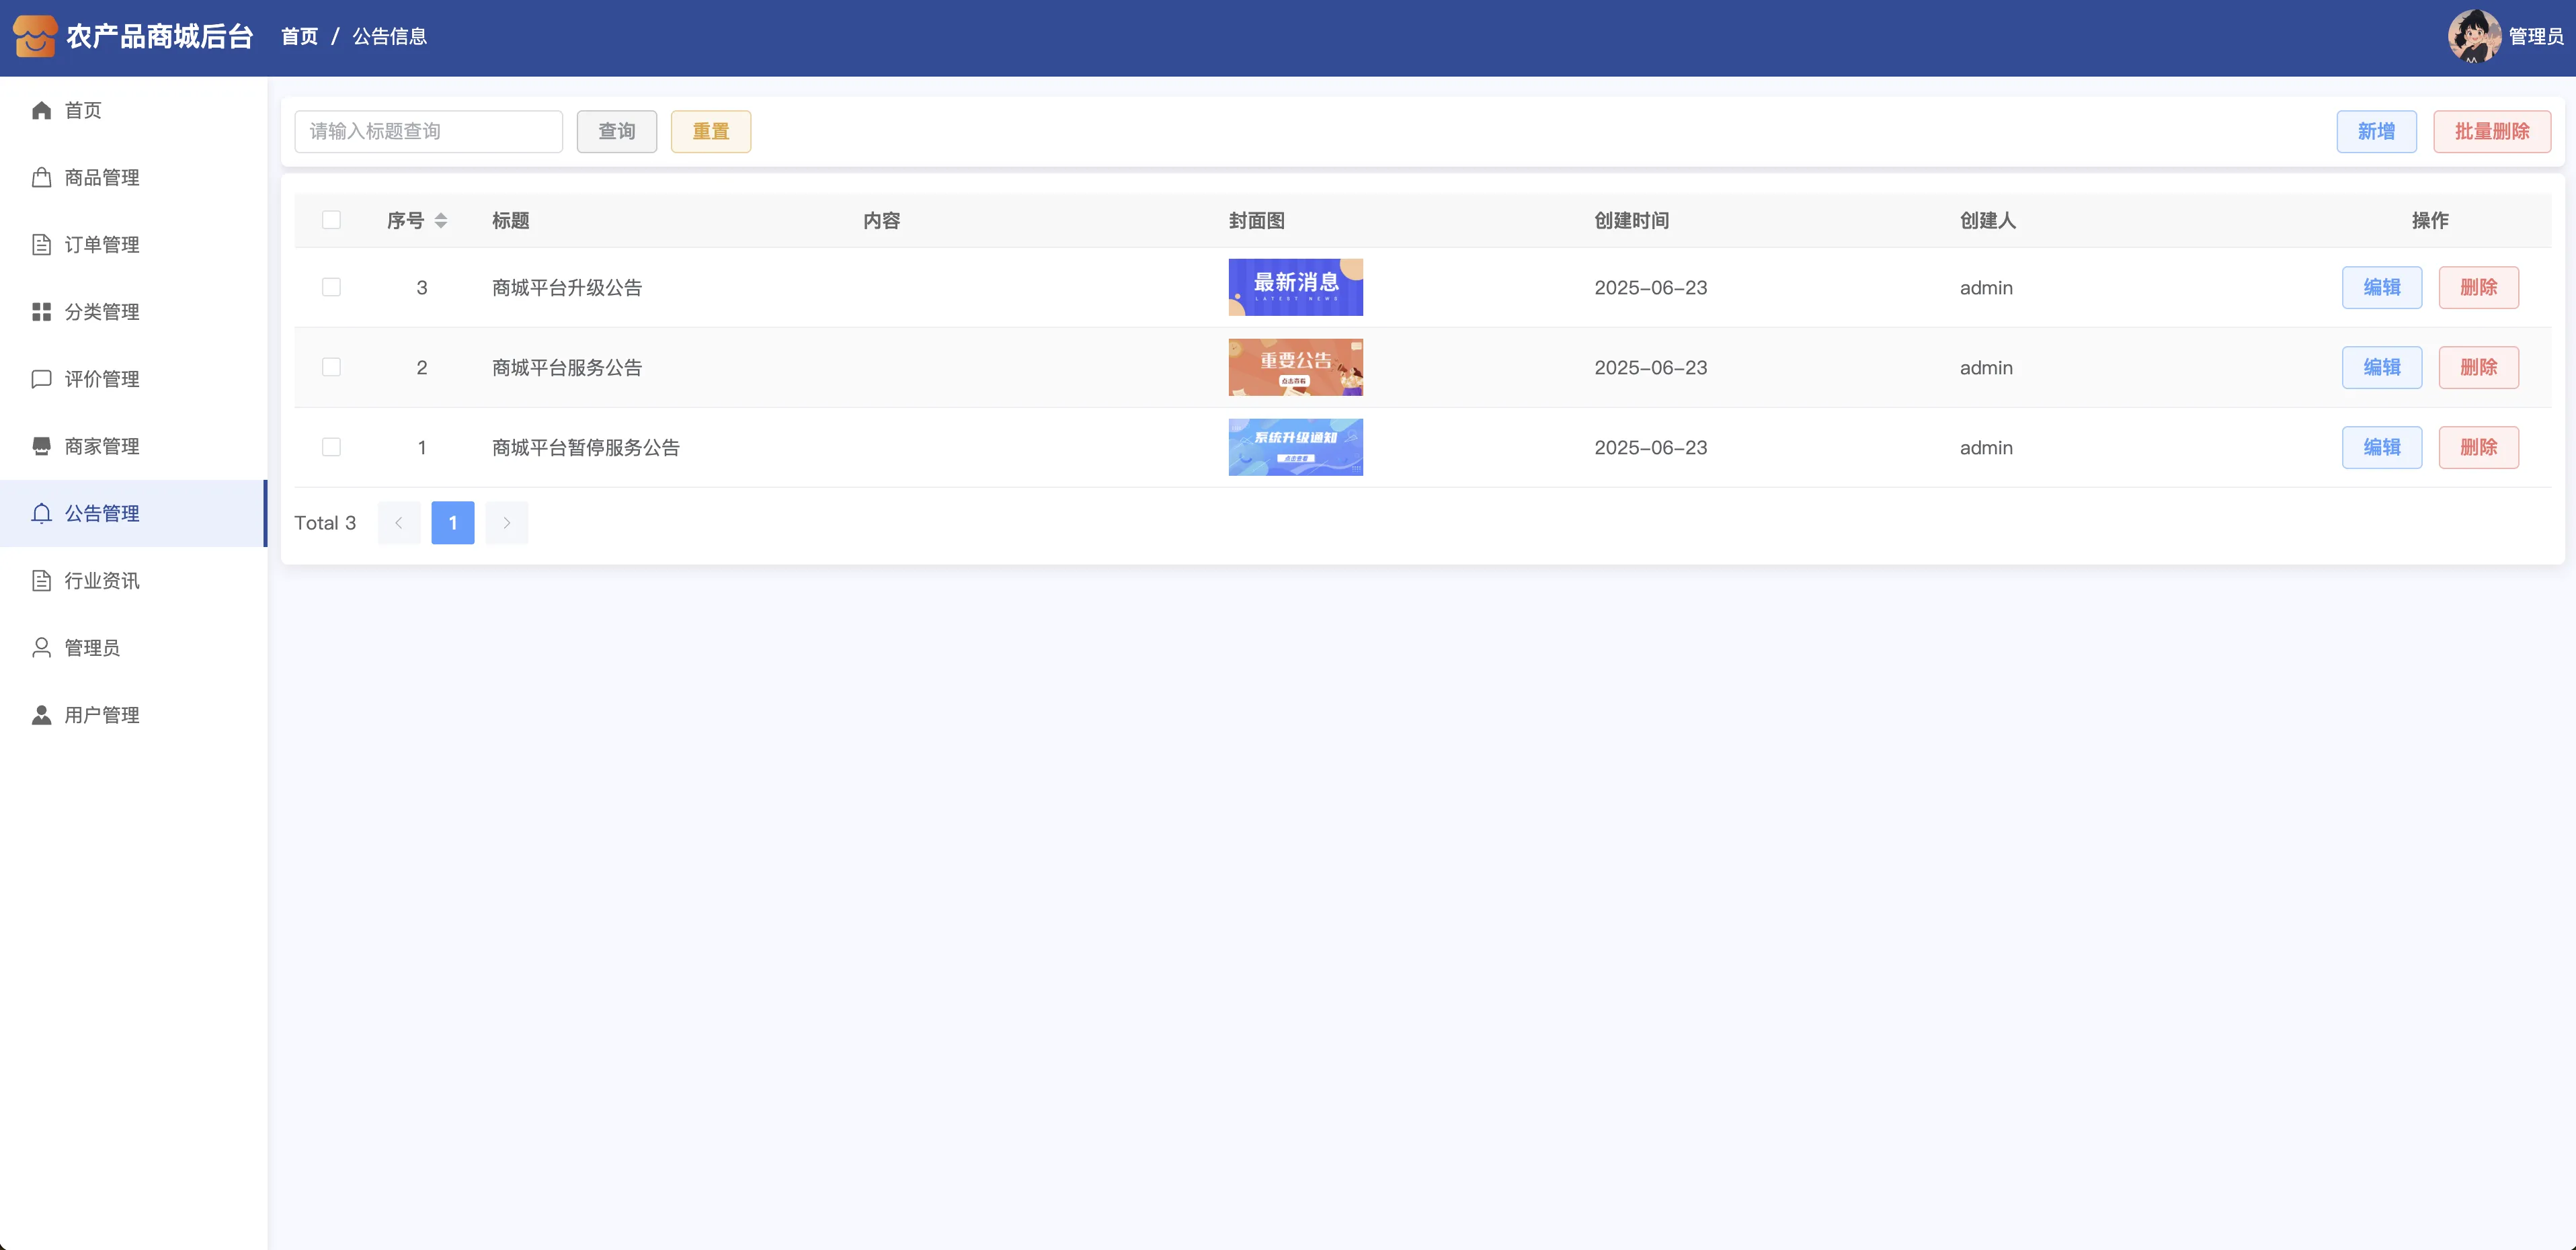
Task: Click the document icon for 订单管理
Action: [x=41, y=244]
